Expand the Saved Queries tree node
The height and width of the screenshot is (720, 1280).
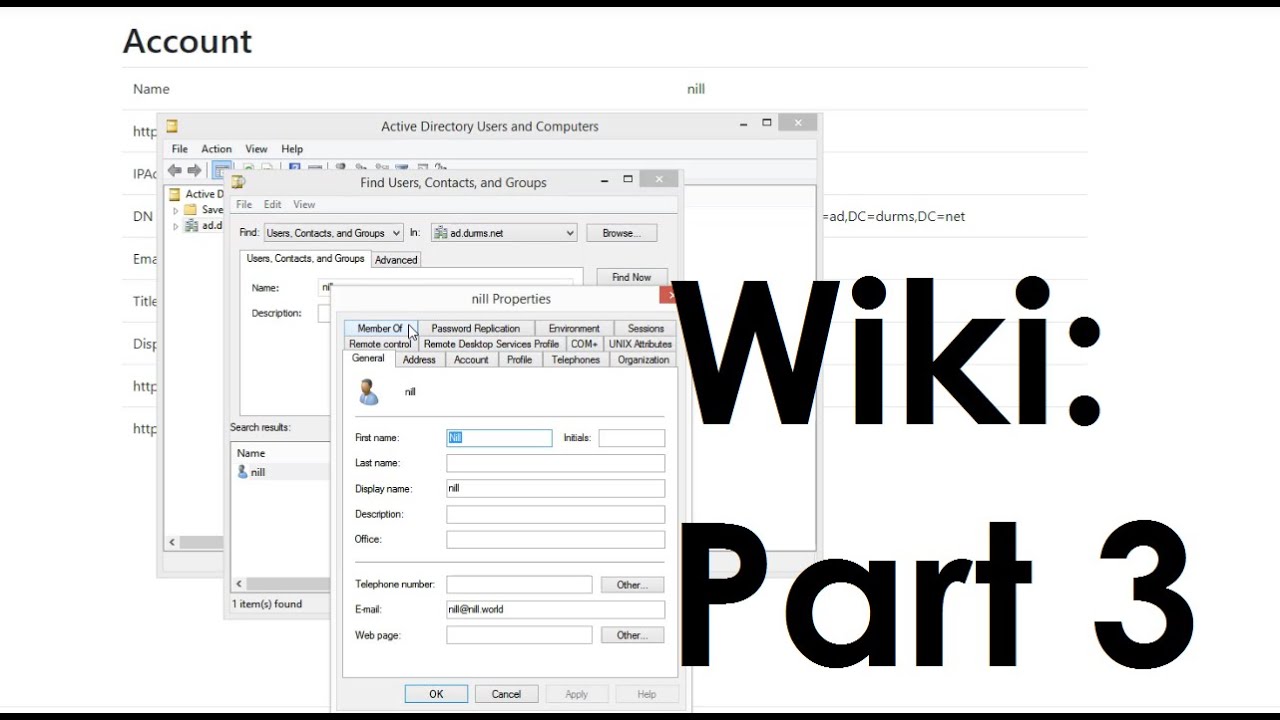[176, 210]
